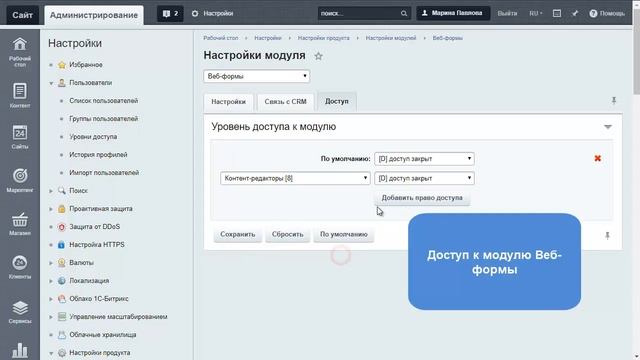Open Уровни доступа tree item
The width and height of the screenshot is (640, 360).
point(93,137)
